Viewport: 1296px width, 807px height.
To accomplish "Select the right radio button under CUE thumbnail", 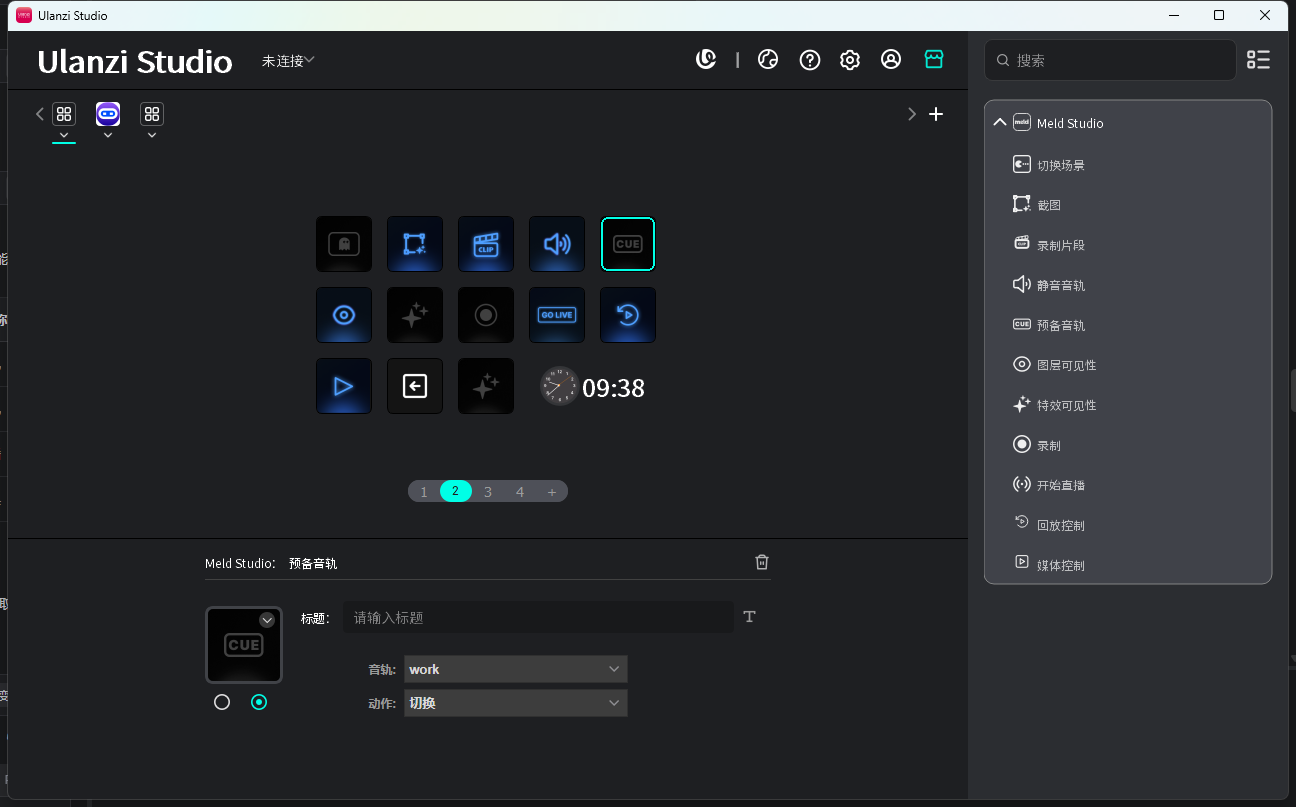I will 259,702.
